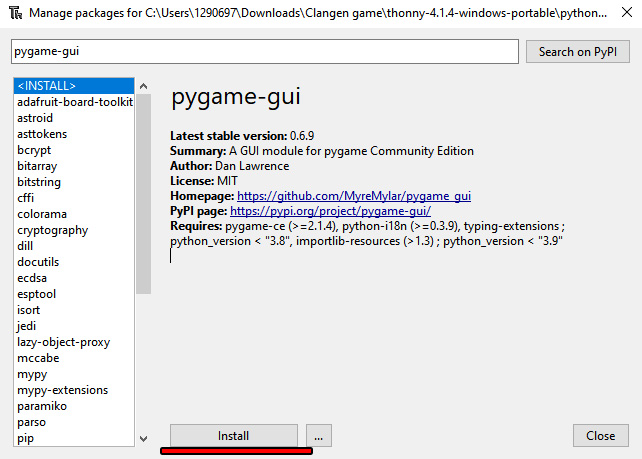Viewport: 642px width, 459px height.
Task: Focus the package search field containing pygame-gui
Action: (x=264, y=52)
